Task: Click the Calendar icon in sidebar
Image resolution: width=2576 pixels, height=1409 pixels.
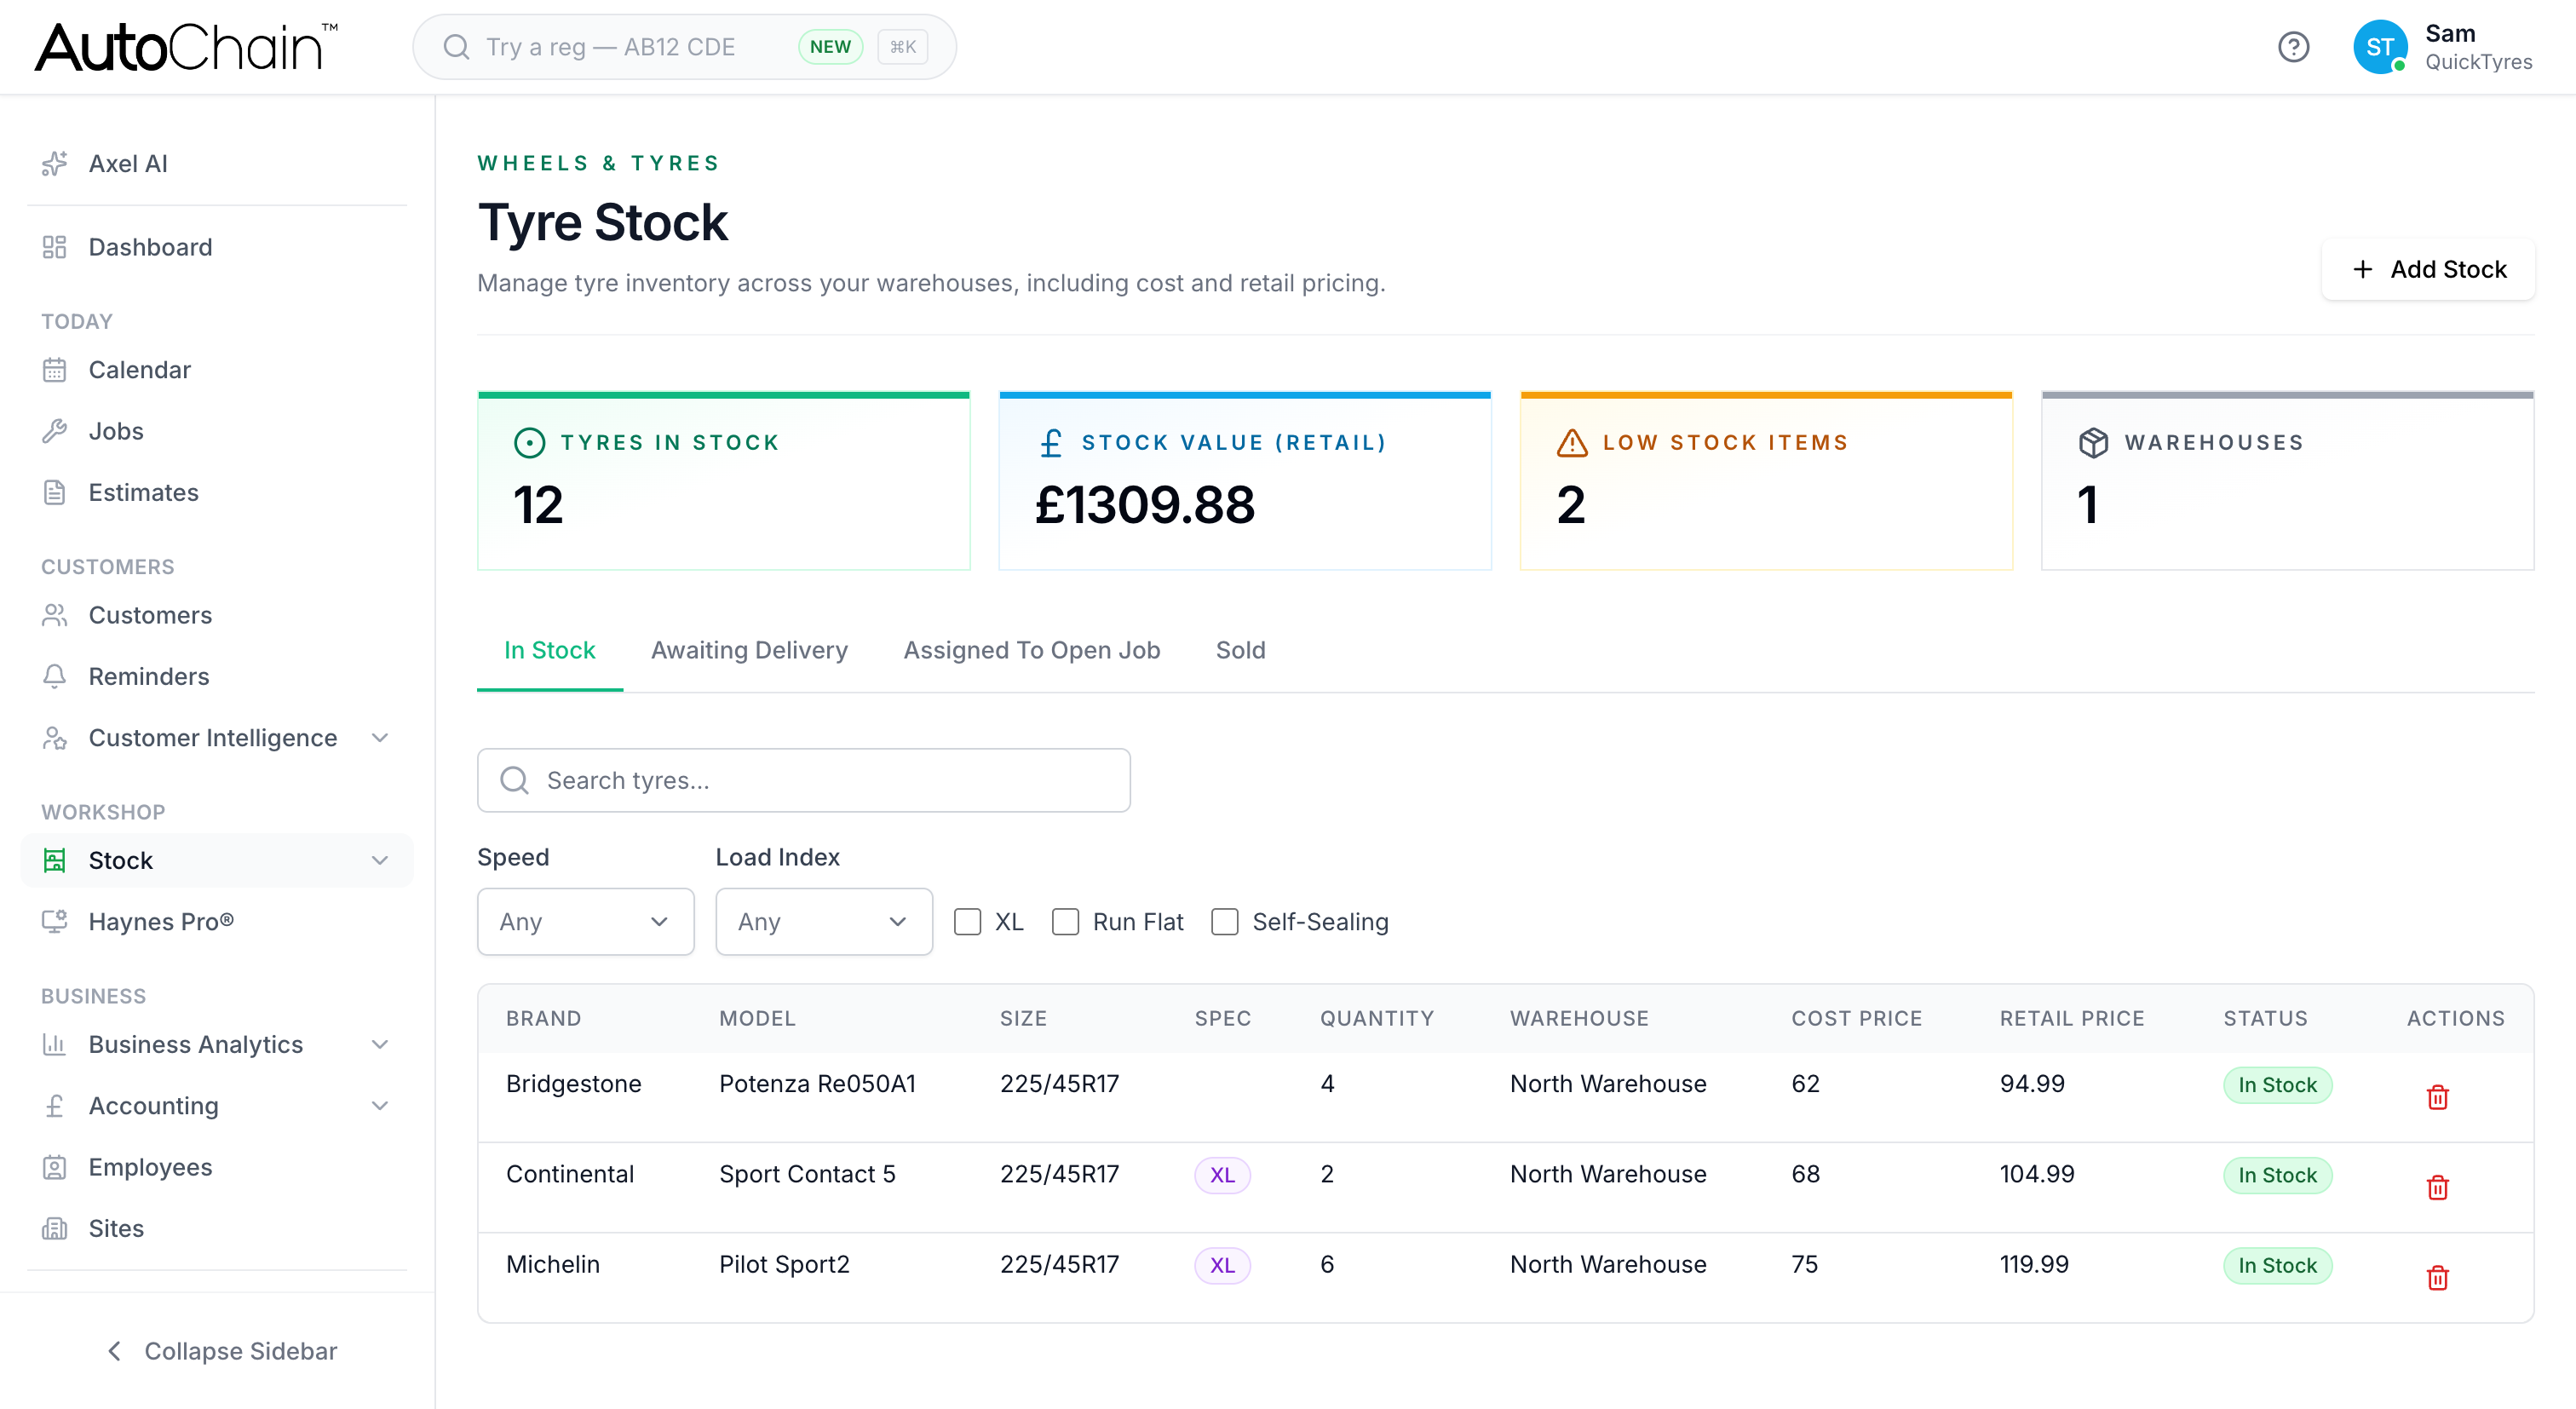Action: [x=55, y=370]
